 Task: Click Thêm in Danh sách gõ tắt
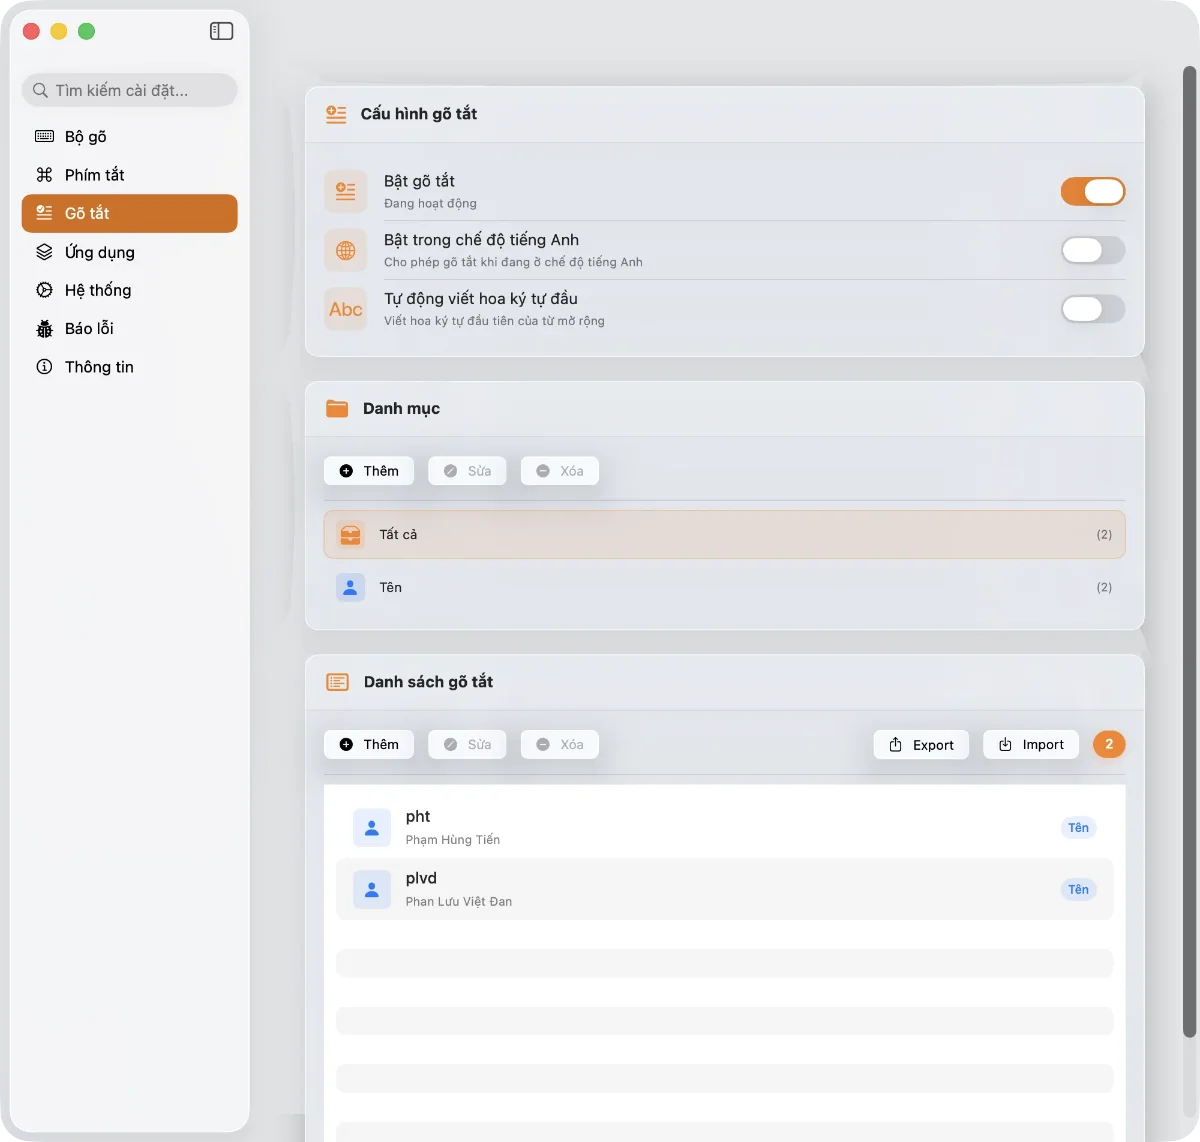click(369, 745)
